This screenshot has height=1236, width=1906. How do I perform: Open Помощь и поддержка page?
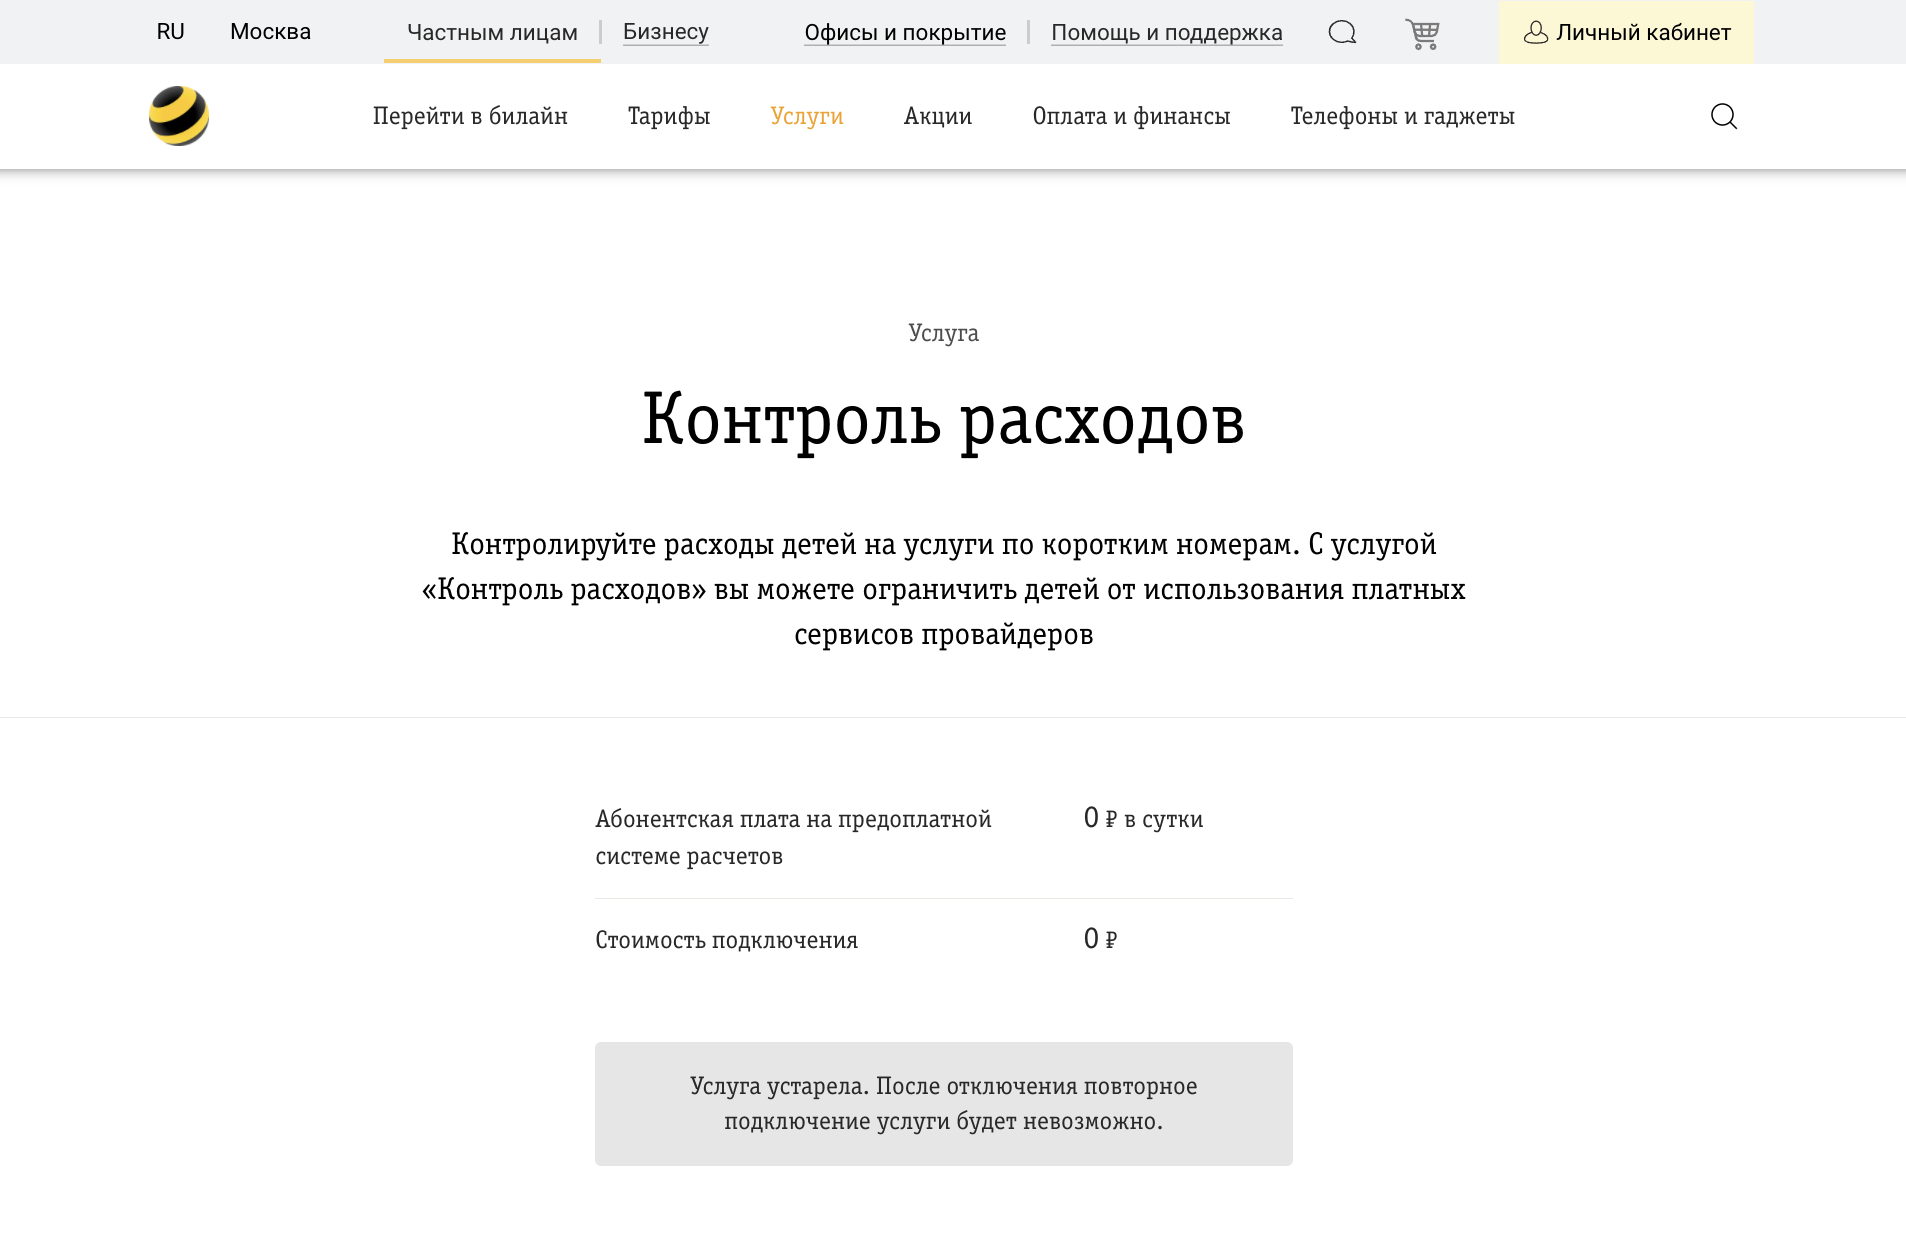click(1166, 31)
